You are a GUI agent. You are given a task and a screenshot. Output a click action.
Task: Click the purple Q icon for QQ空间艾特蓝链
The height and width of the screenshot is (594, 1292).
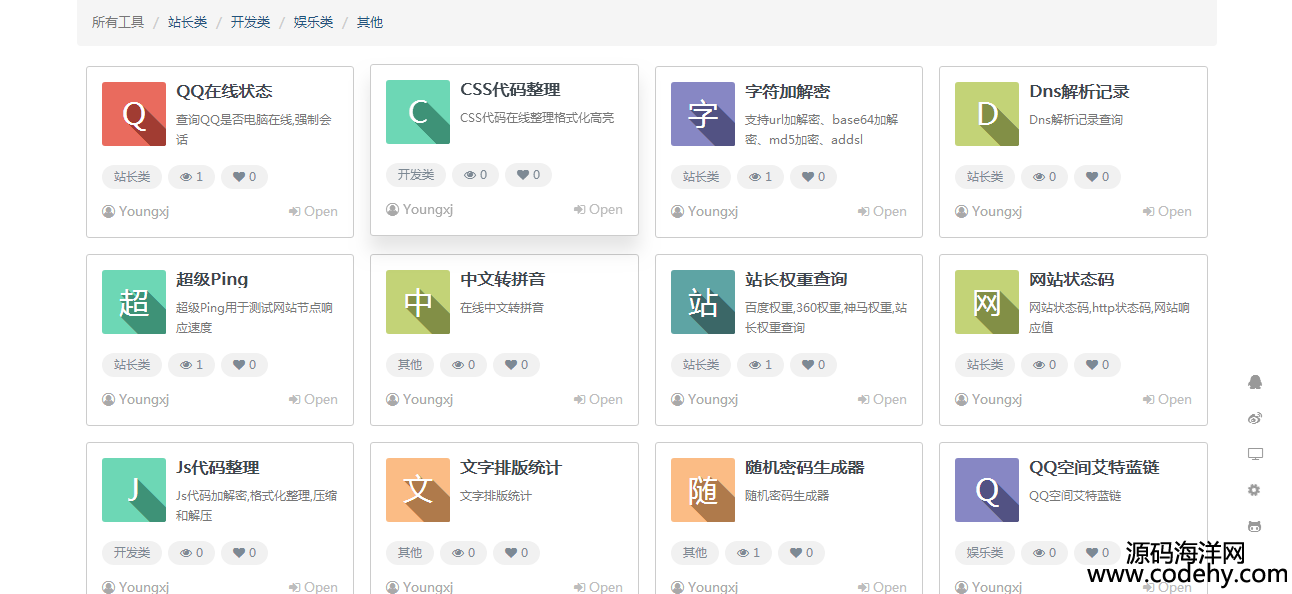(x=987, y=490)
